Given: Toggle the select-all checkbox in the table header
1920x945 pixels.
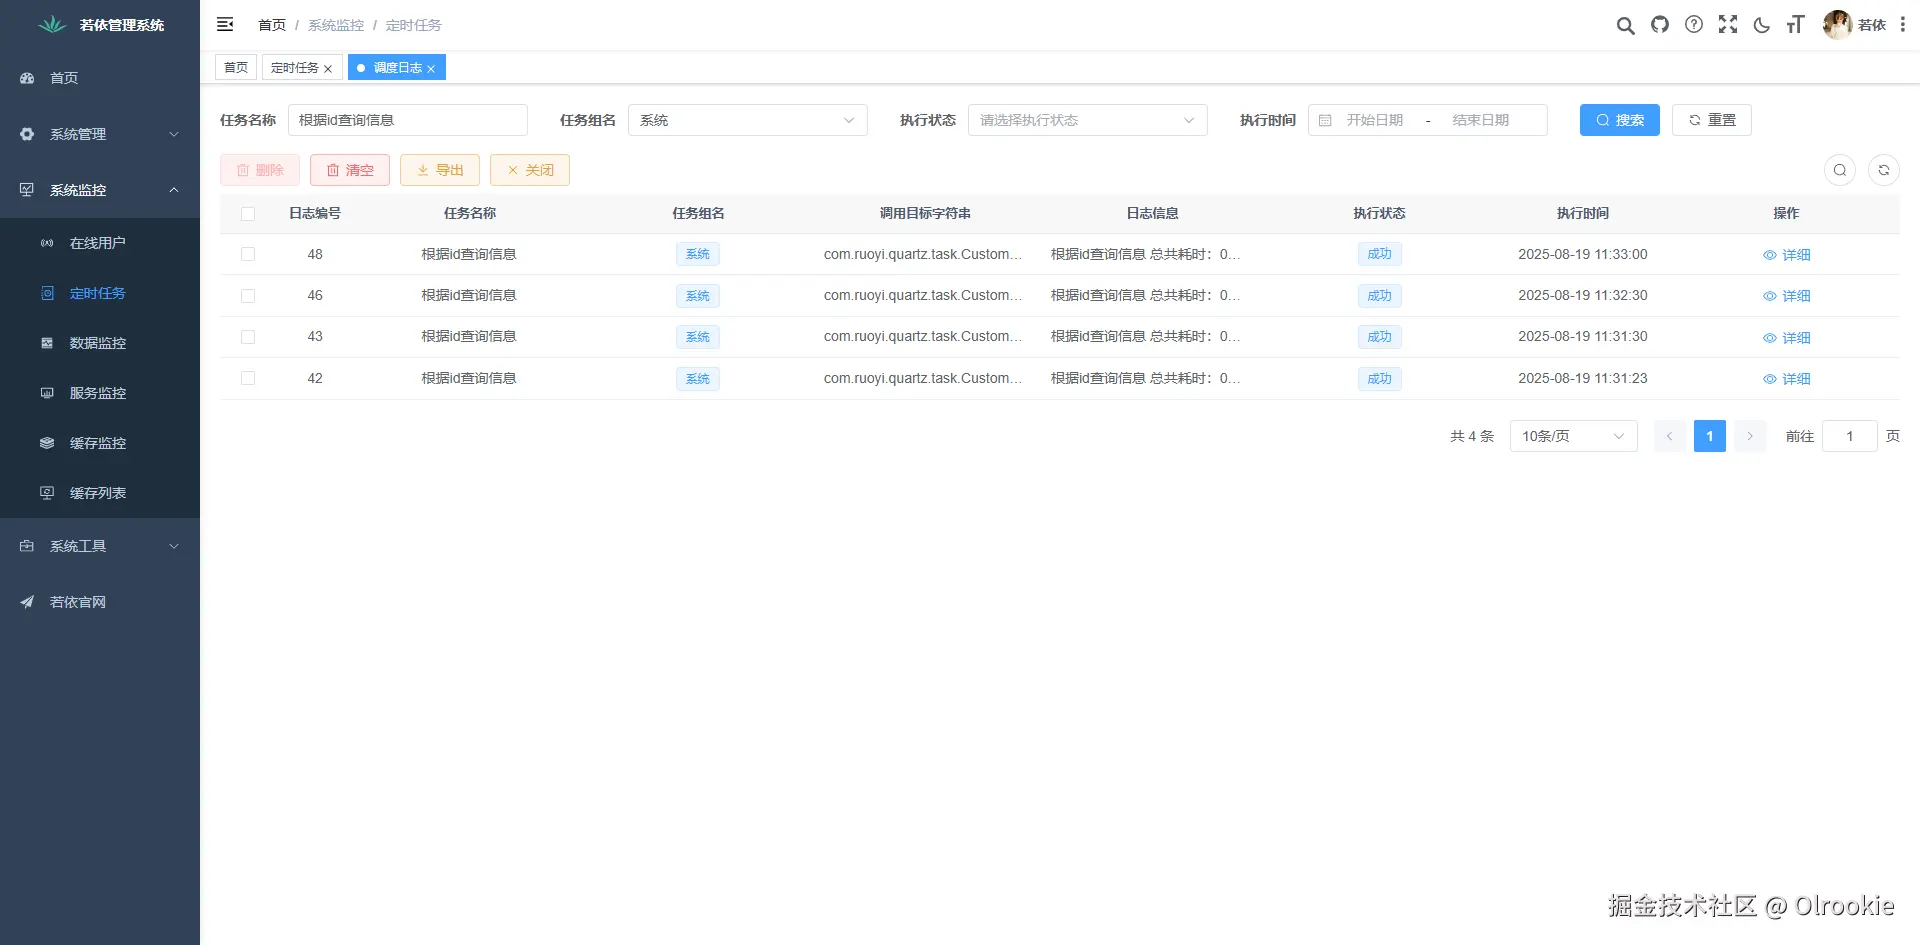Looking at the screenshot, I should 248,214.
